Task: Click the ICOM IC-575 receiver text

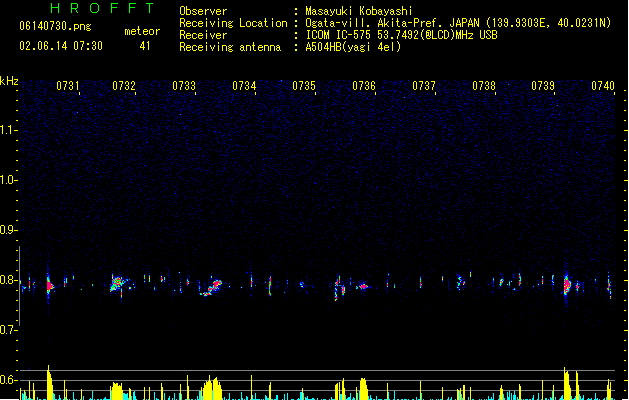Action: pos(401,35)
